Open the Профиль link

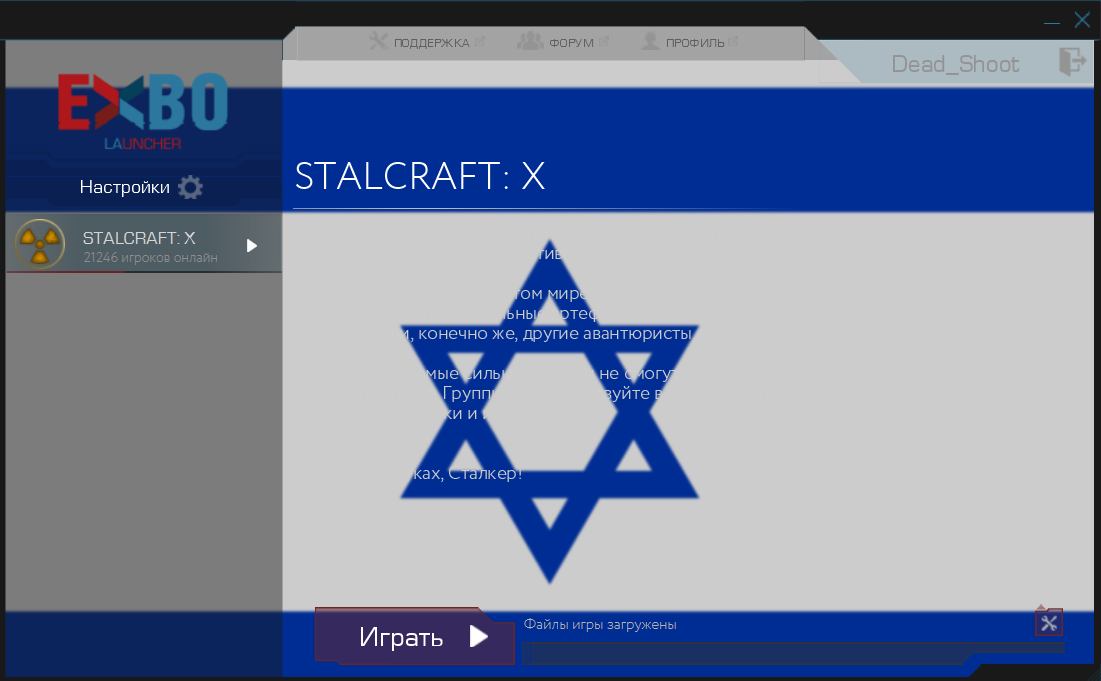pyautogui.click(x=690, y=42)
